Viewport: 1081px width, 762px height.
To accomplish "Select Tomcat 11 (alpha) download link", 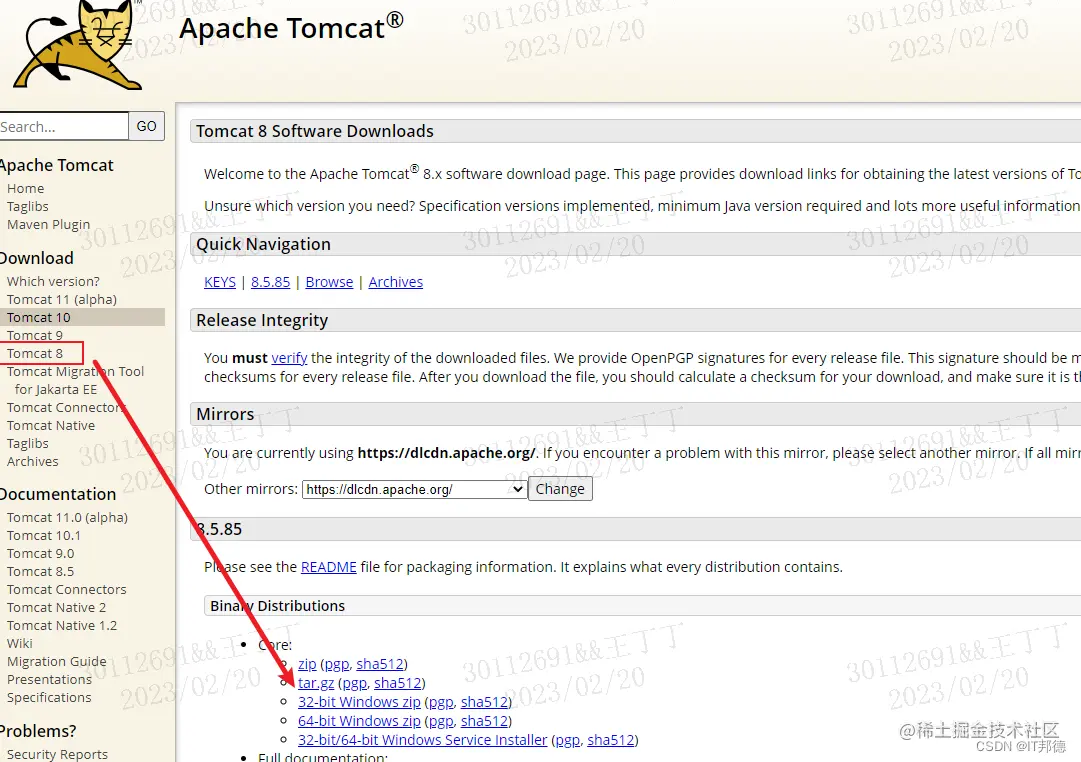I will 62,299.
